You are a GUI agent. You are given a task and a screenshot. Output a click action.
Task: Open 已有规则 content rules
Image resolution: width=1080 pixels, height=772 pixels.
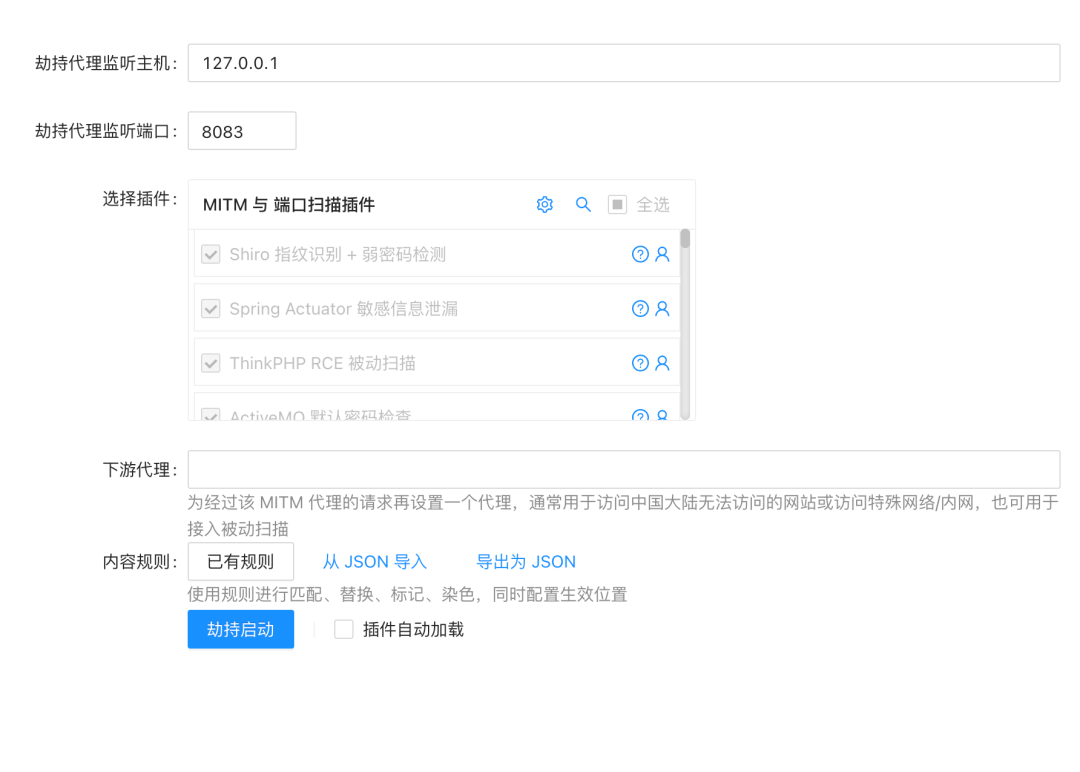(x=240, y=562)
